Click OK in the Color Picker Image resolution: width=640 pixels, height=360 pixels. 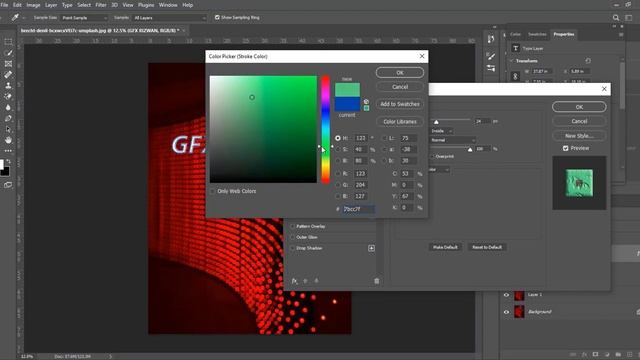click(400, 73)
